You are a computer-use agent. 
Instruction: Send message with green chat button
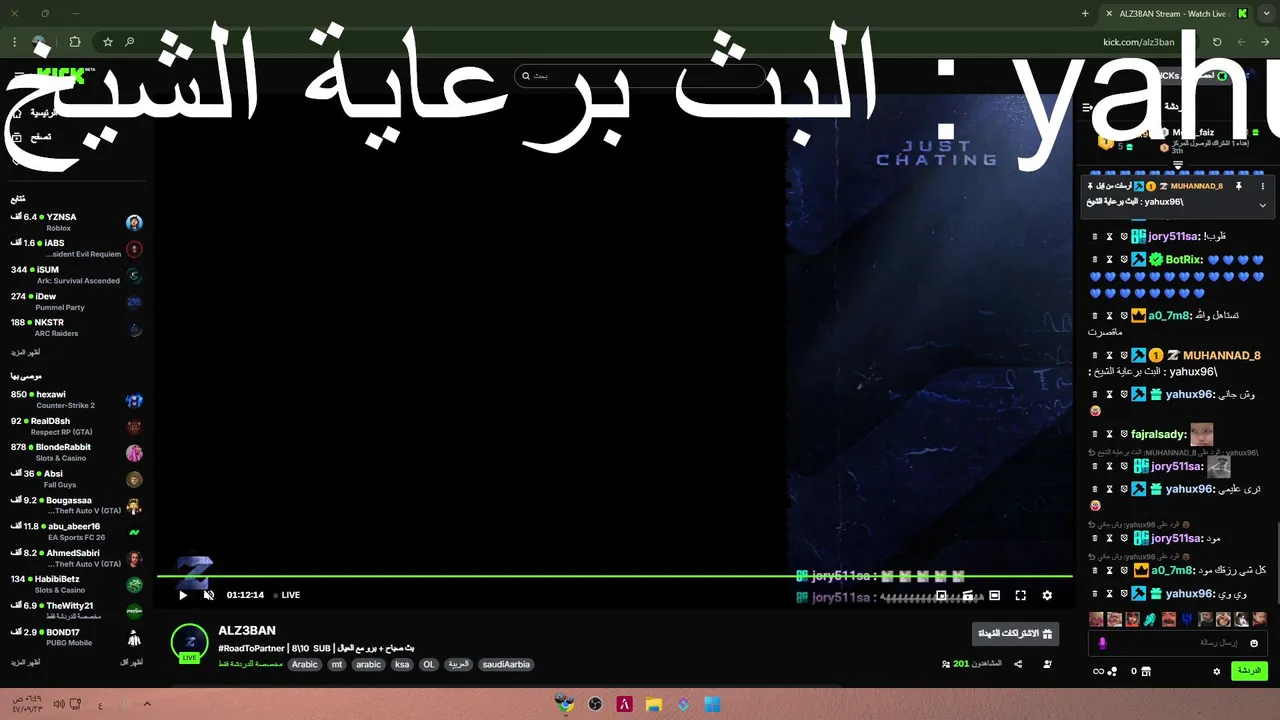pos(1249,670)
